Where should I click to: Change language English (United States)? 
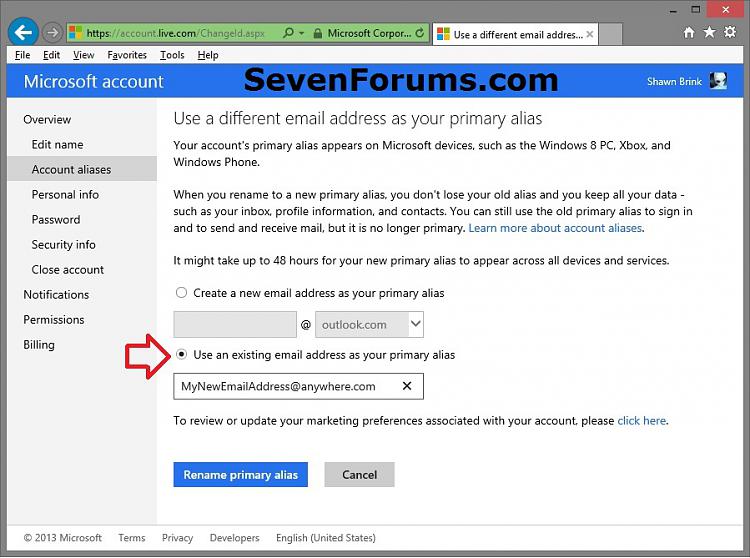pos(326,538)
